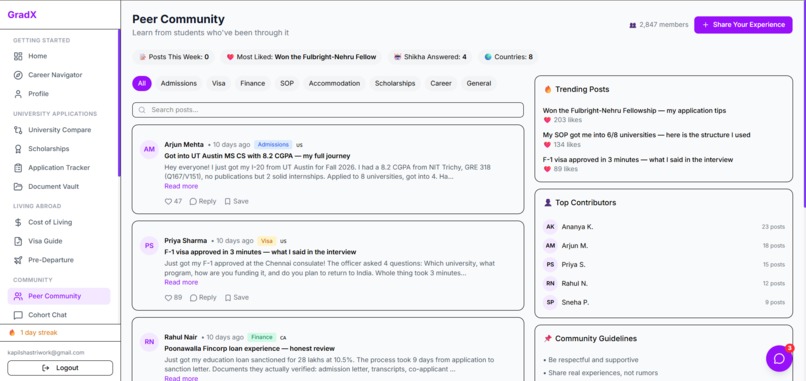
Task: Open trending Fulbright-Nehru Fellowship post
Action: [634, 111]
